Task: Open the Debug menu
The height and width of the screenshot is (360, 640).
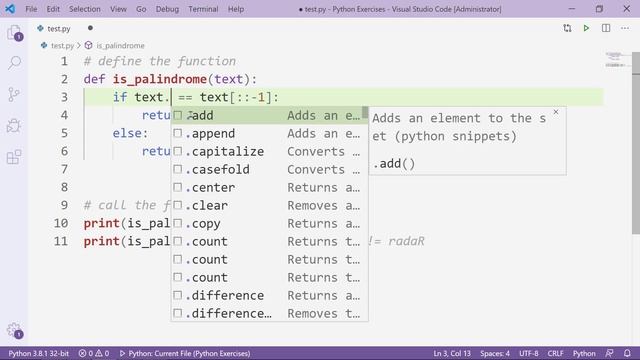Action: (x=167, y=9)
